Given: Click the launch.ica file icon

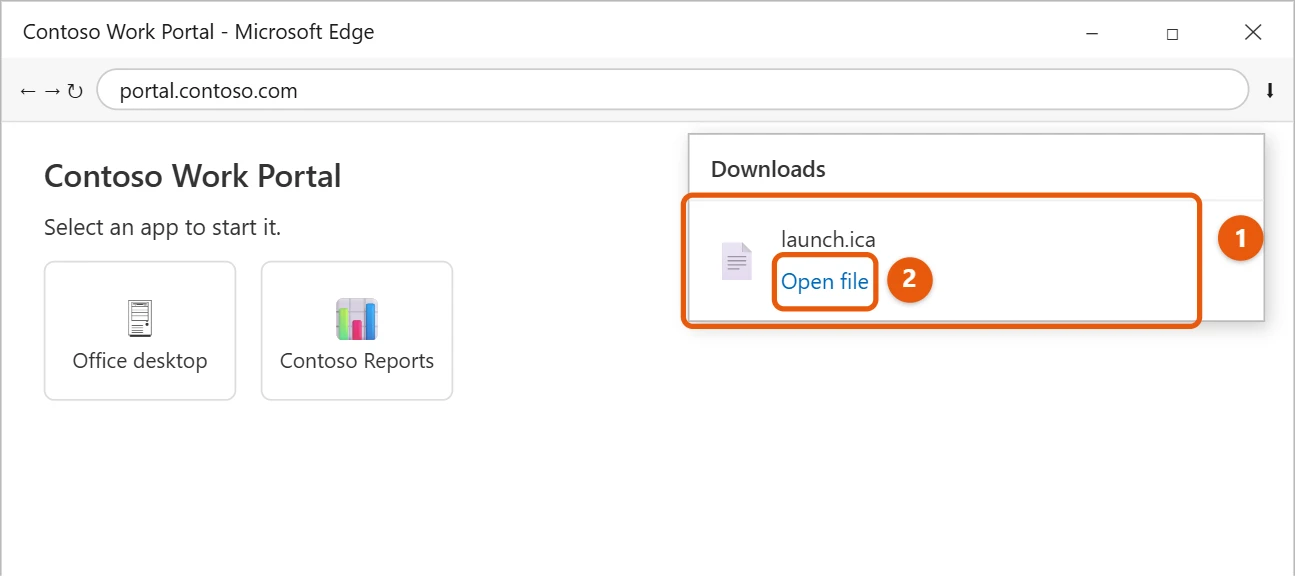Looking at the screenshot, I should click(x=736, y=262).
